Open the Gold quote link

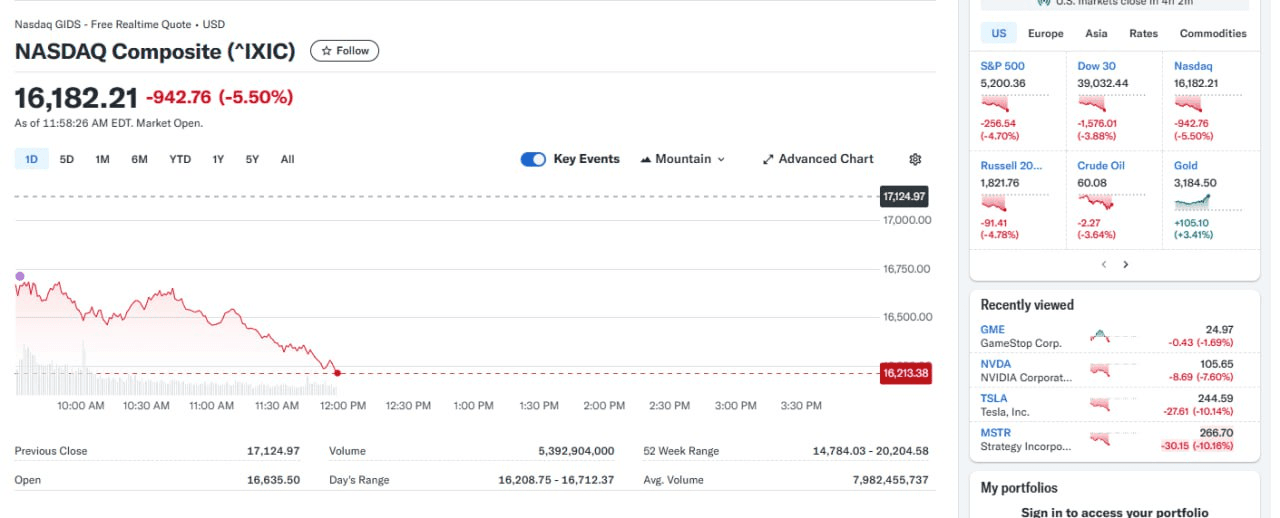[1186, 166]
